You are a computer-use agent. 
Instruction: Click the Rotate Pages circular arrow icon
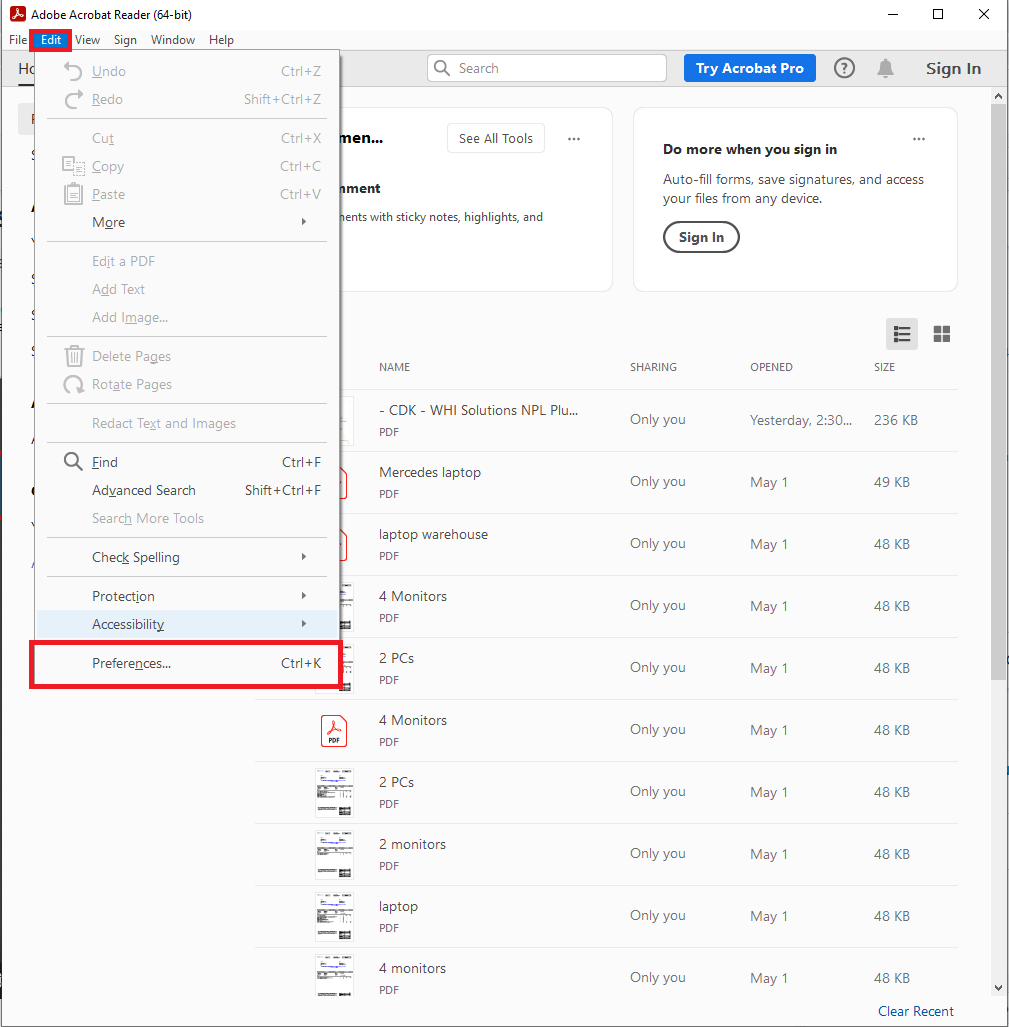tap(73, 384)
